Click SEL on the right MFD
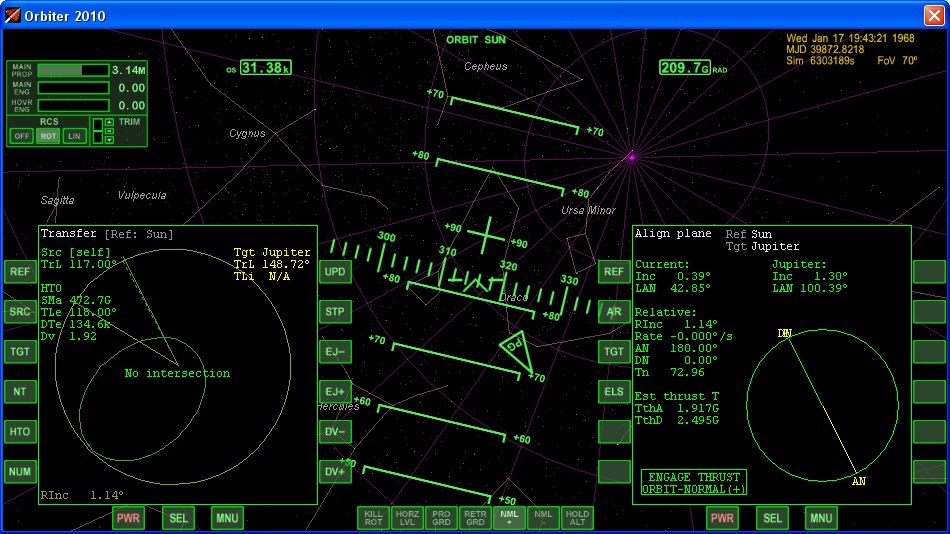The height and width of the screenshot is (534, 950). pos(772,518)
